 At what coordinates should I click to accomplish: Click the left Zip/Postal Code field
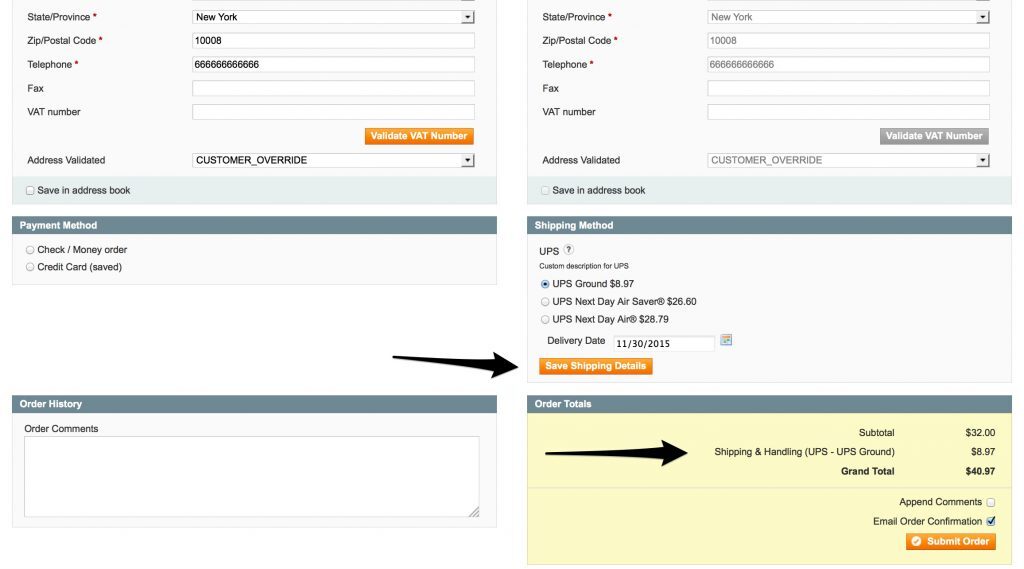(333, 41)
